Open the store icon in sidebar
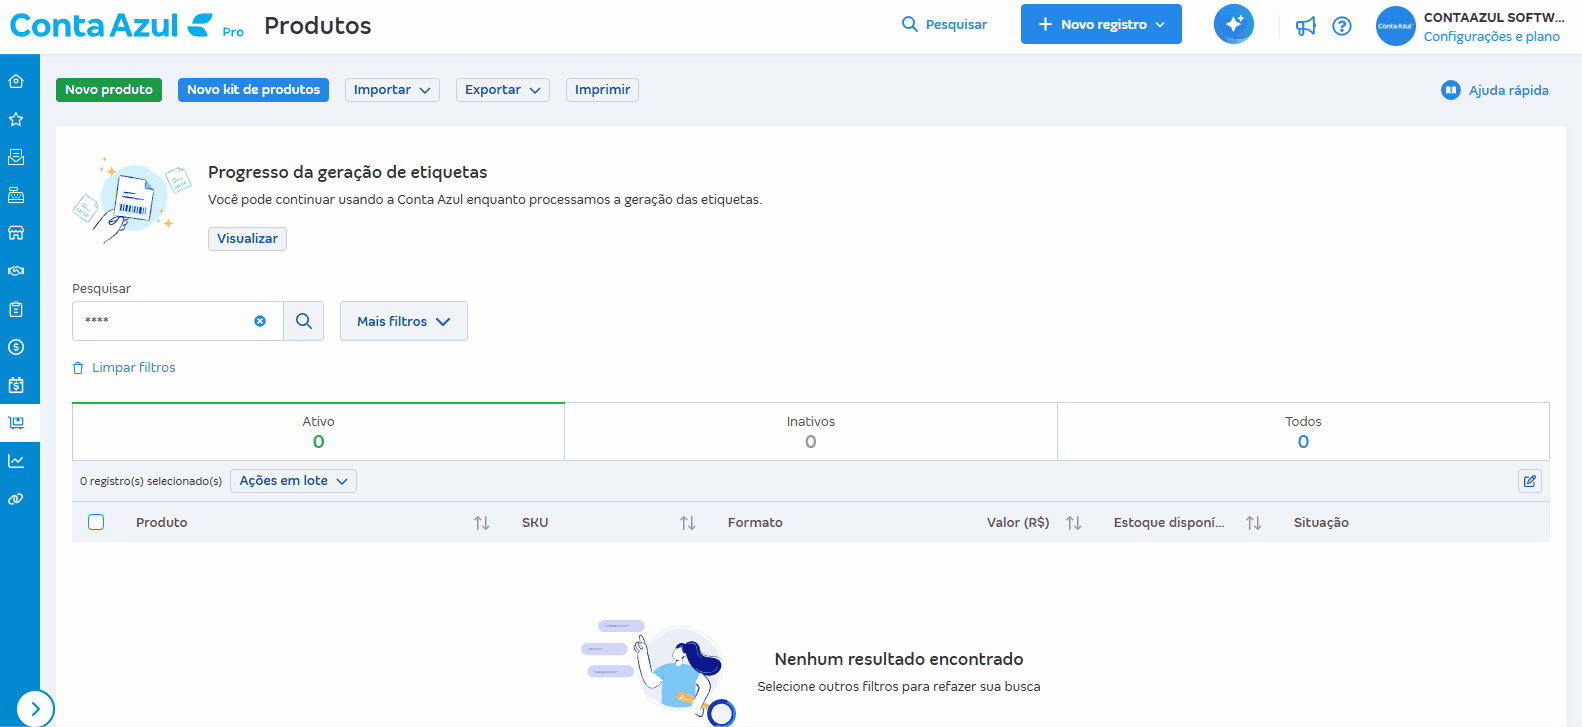Viewport: 1582px width, 727px height. click(x=16, y=233)
